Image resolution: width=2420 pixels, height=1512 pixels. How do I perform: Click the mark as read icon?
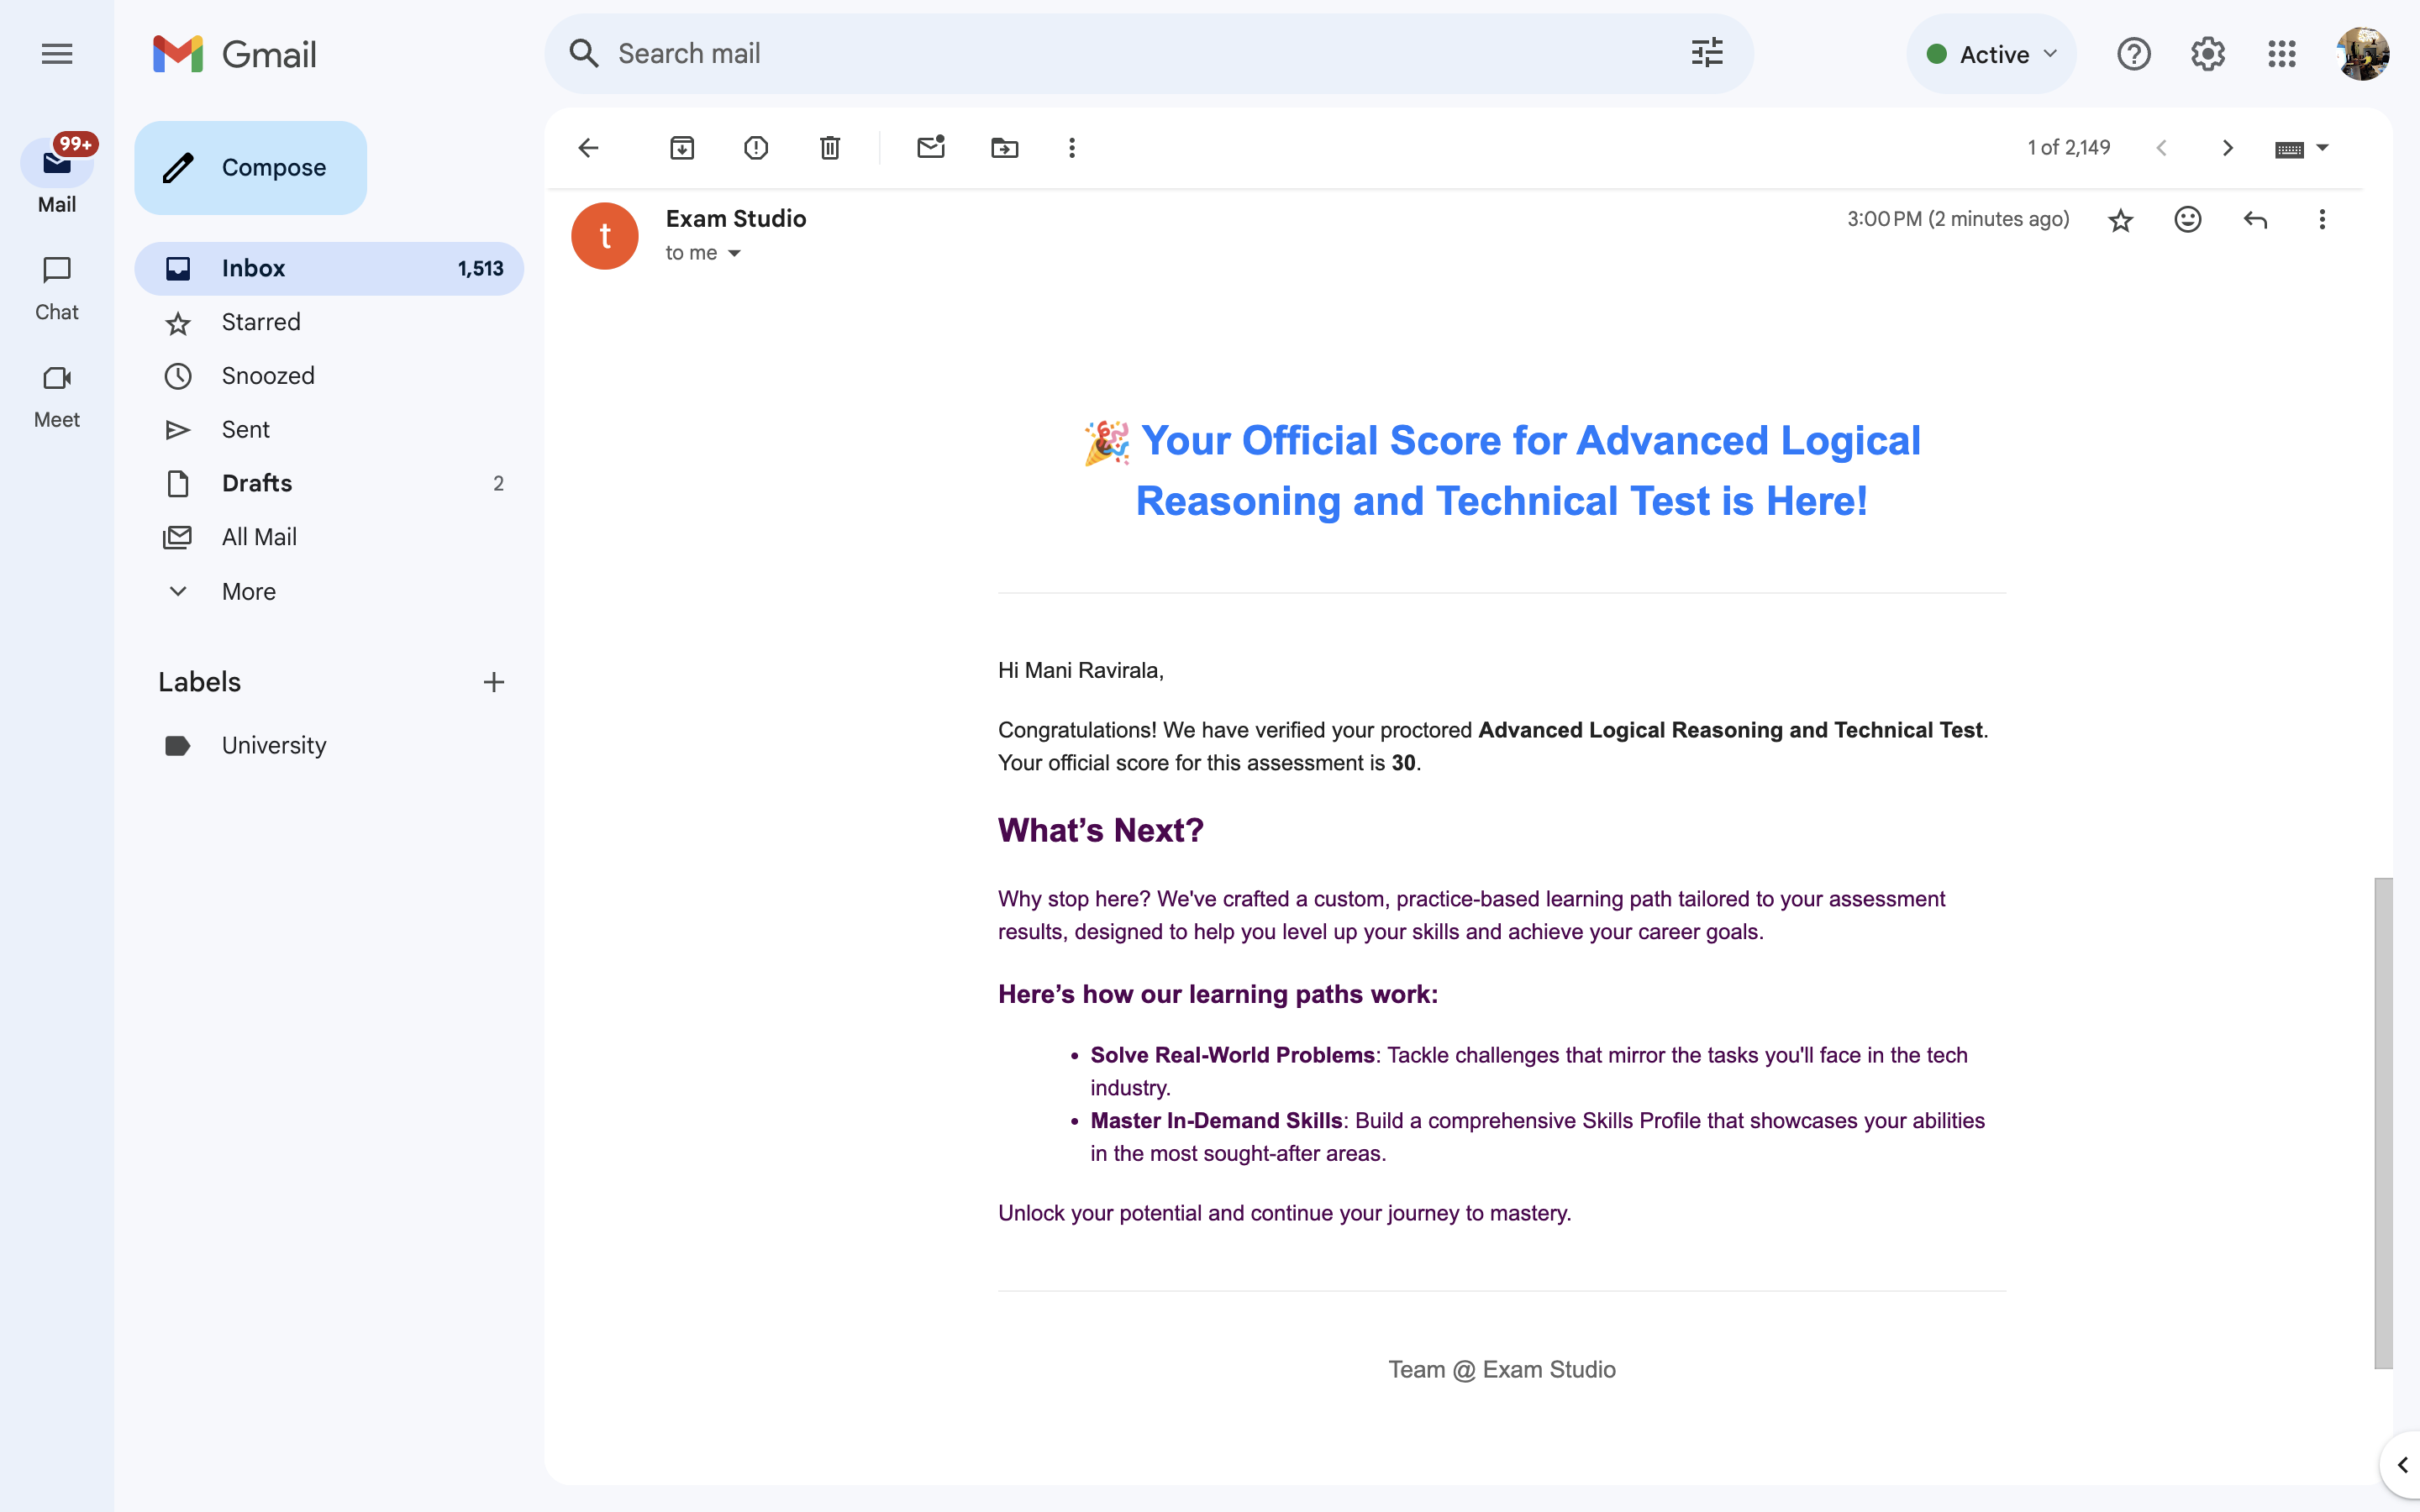click(x=932, y=148)
